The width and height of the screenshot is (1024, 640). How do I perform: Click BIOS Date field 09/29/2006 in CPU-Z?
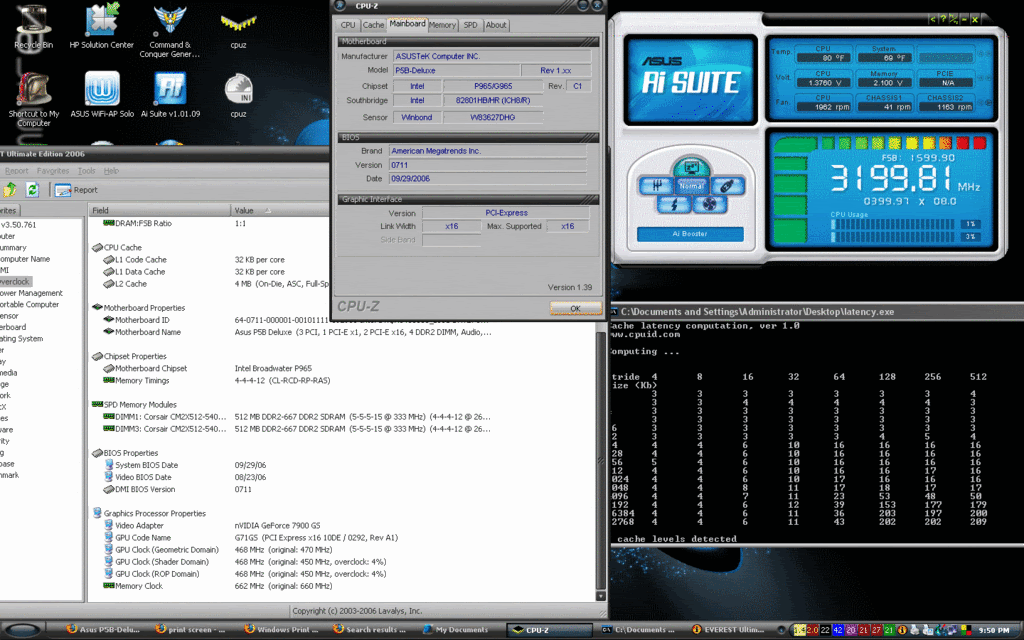488,178
